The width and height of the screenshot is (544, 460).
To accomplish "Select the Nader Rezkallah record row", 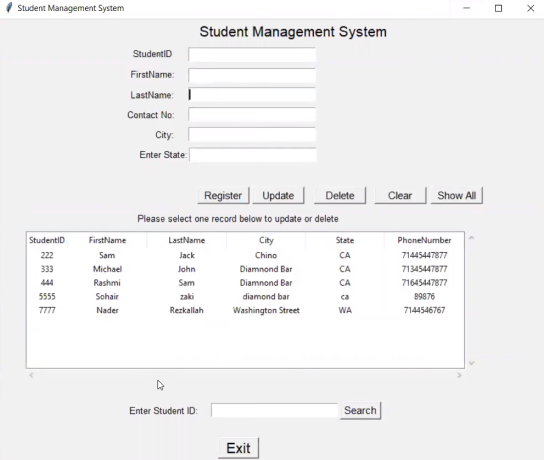I will coord(245,310).
